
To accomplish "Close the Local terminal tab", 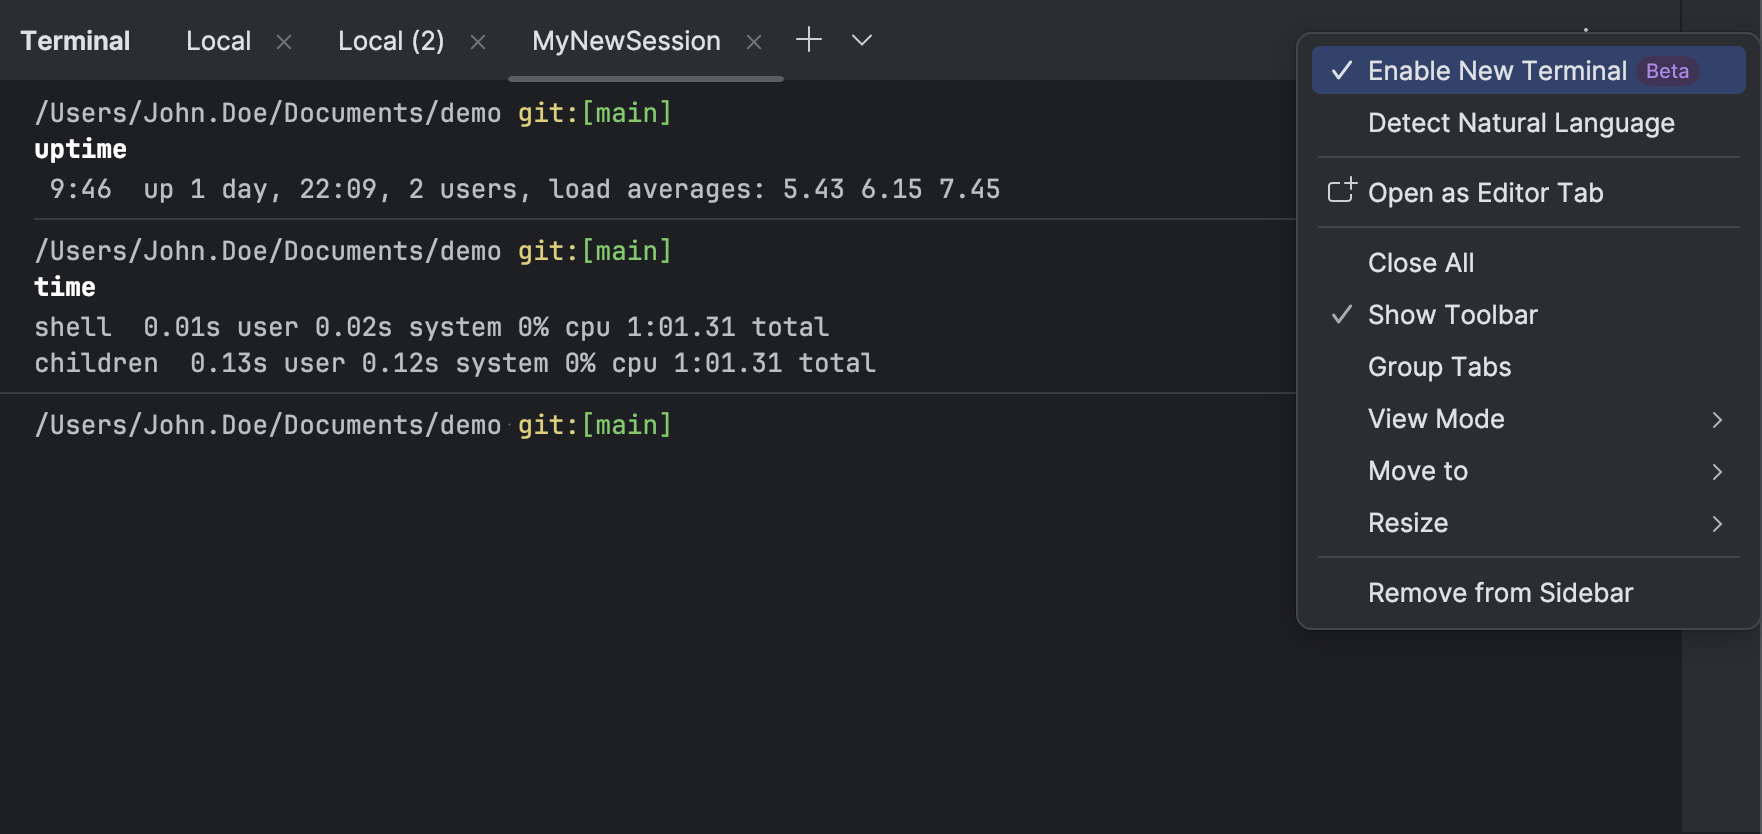I will click(284, 42).
